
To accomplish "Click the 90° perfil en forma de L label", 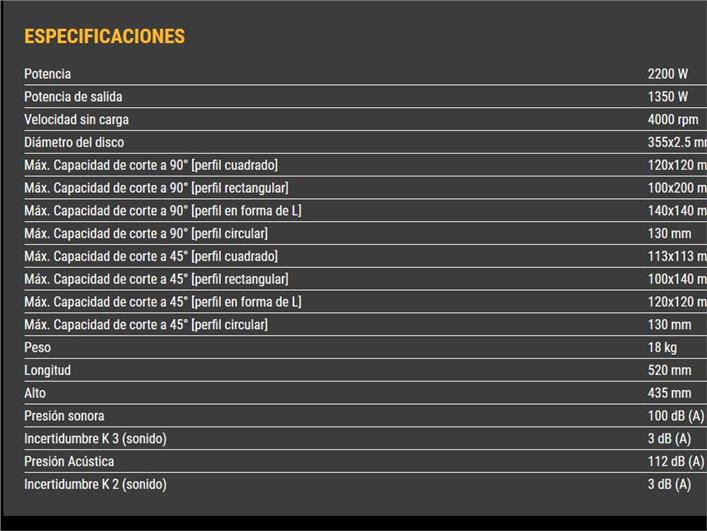I will (162, 211).
